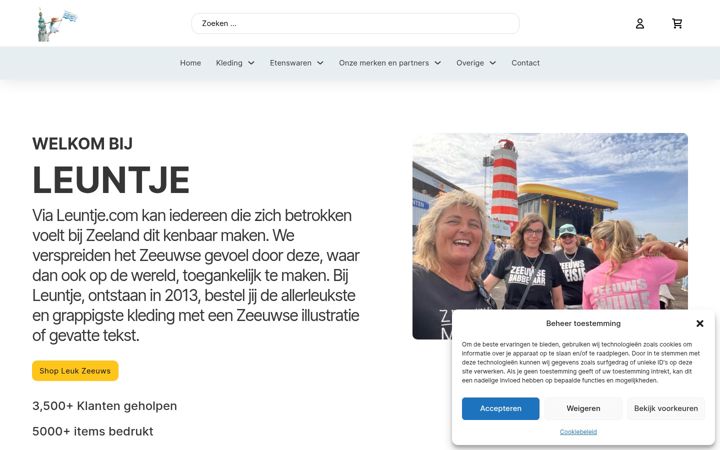This screenshot has height=450, width=720.
Task: Close the cookie consent popup
Action: click(x=700, y=323)
